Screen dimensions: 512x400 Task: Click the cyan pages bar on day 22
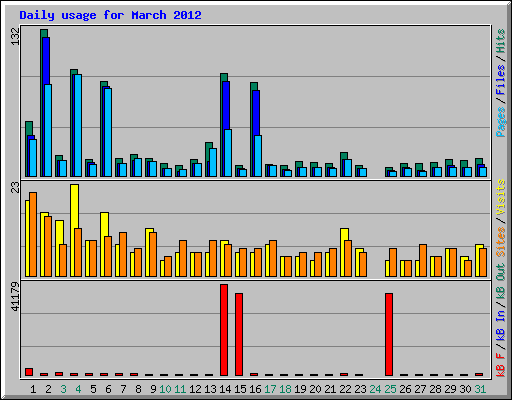[x=348, y=168]
